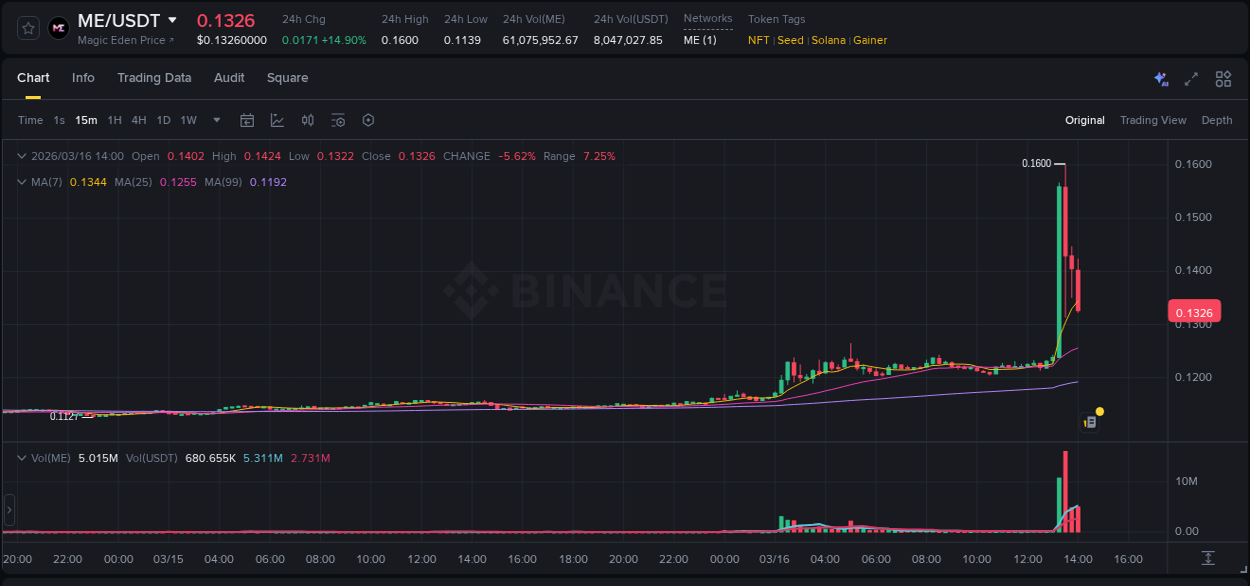This screenshot has width=1250, height=586.
Task: Select the 1D timeframe
Action: click(163, 120)
